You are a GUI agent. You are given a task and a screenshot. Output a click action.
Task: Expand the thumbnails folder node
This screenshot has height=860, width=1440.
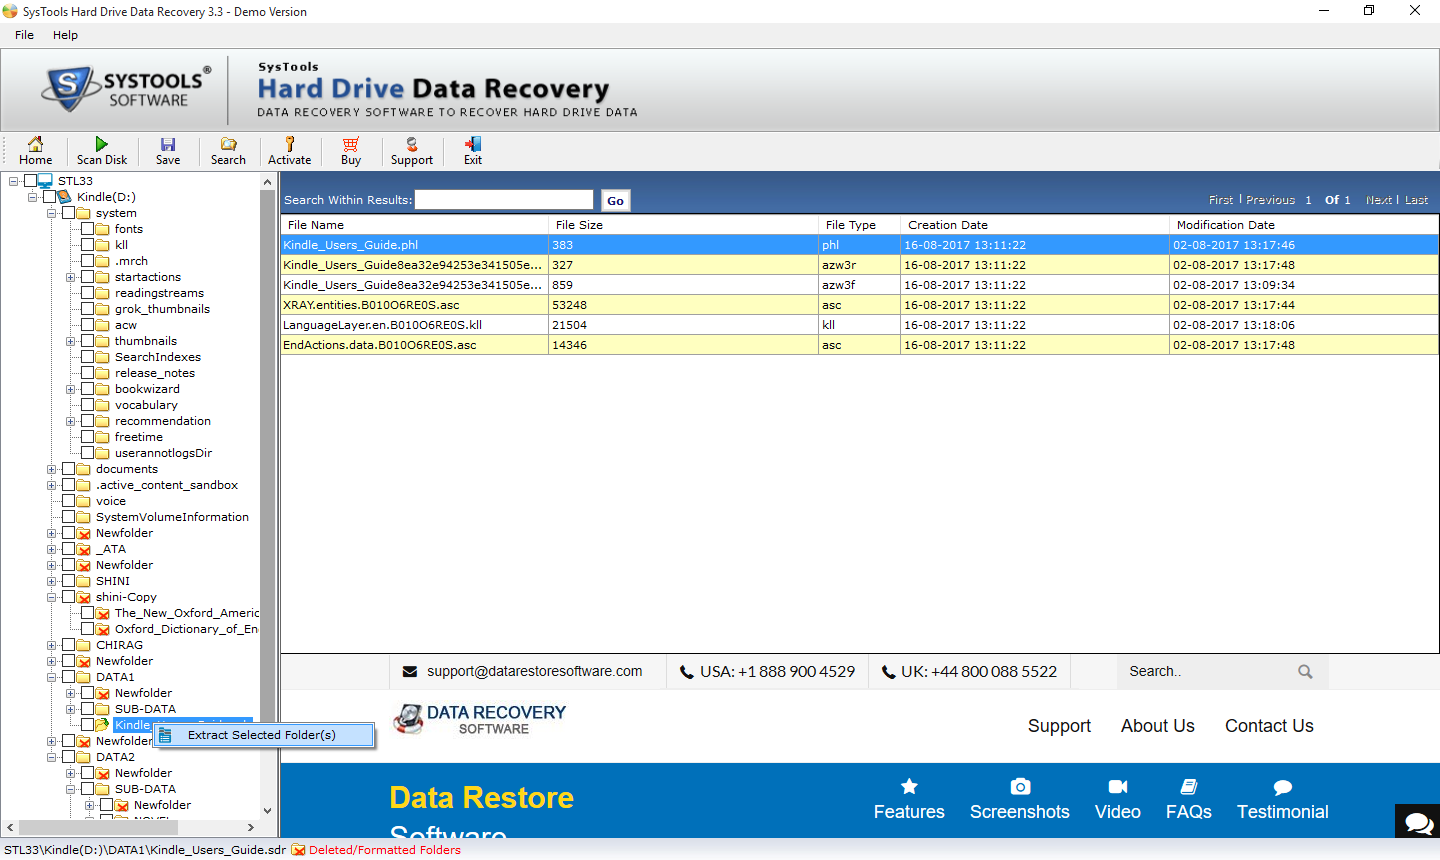click(x=70, y=341)
